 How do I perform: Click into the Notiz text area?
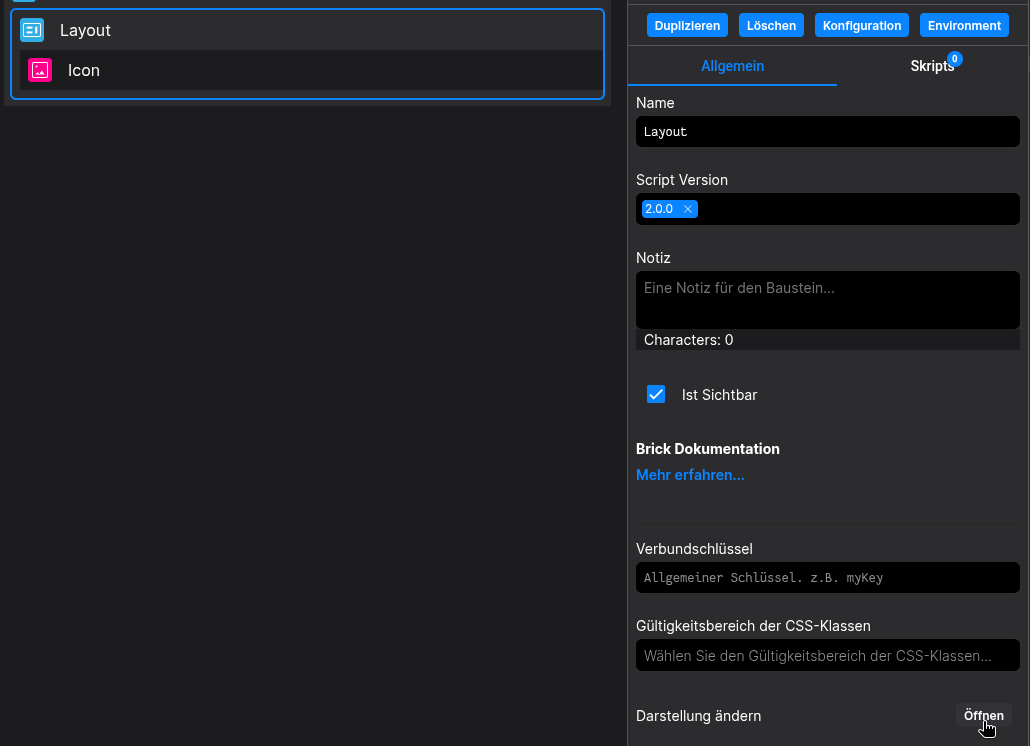[x=827, y=300]
